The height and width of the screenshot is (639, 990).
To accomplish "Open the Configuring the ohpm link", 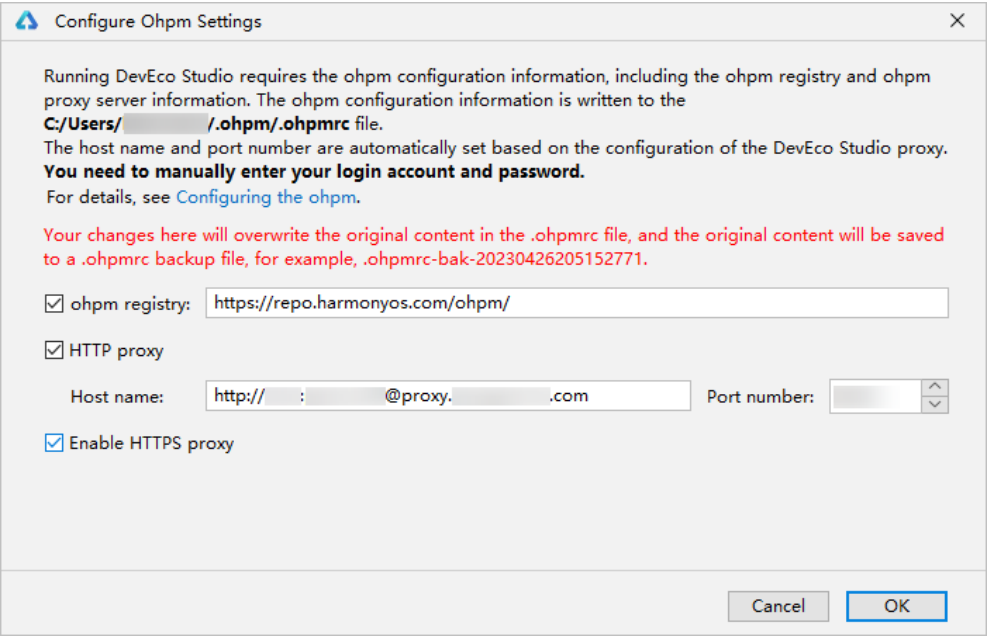I will (266, 197).
